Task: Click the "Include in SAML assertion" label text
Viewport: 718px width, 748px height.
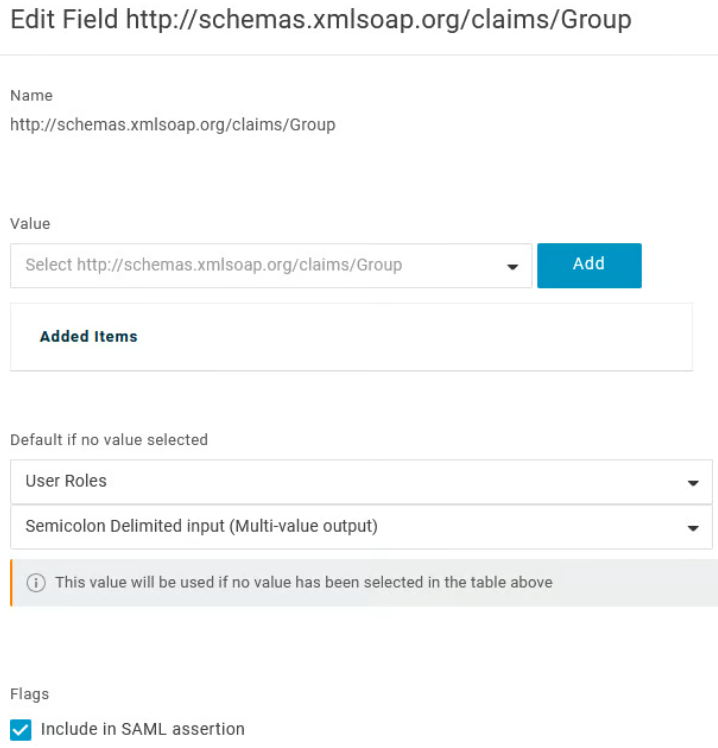Action: pos(143,730)
